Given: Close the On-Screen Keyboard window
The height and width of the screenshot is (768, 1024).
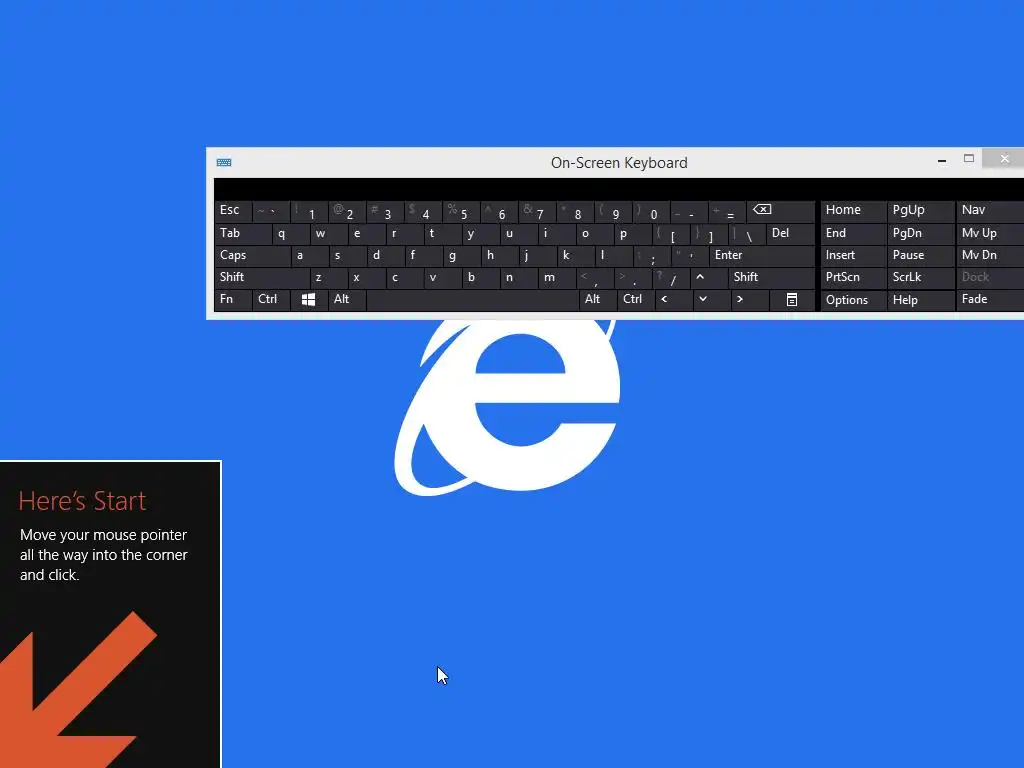Looking at the screenshot, I should [x=1004, y=159].
